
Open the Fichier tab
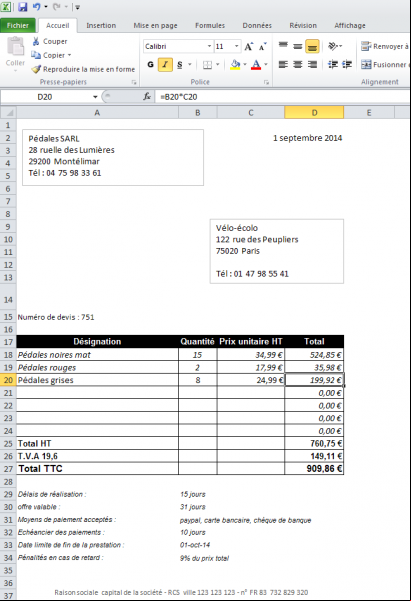(x=18, y=25)
